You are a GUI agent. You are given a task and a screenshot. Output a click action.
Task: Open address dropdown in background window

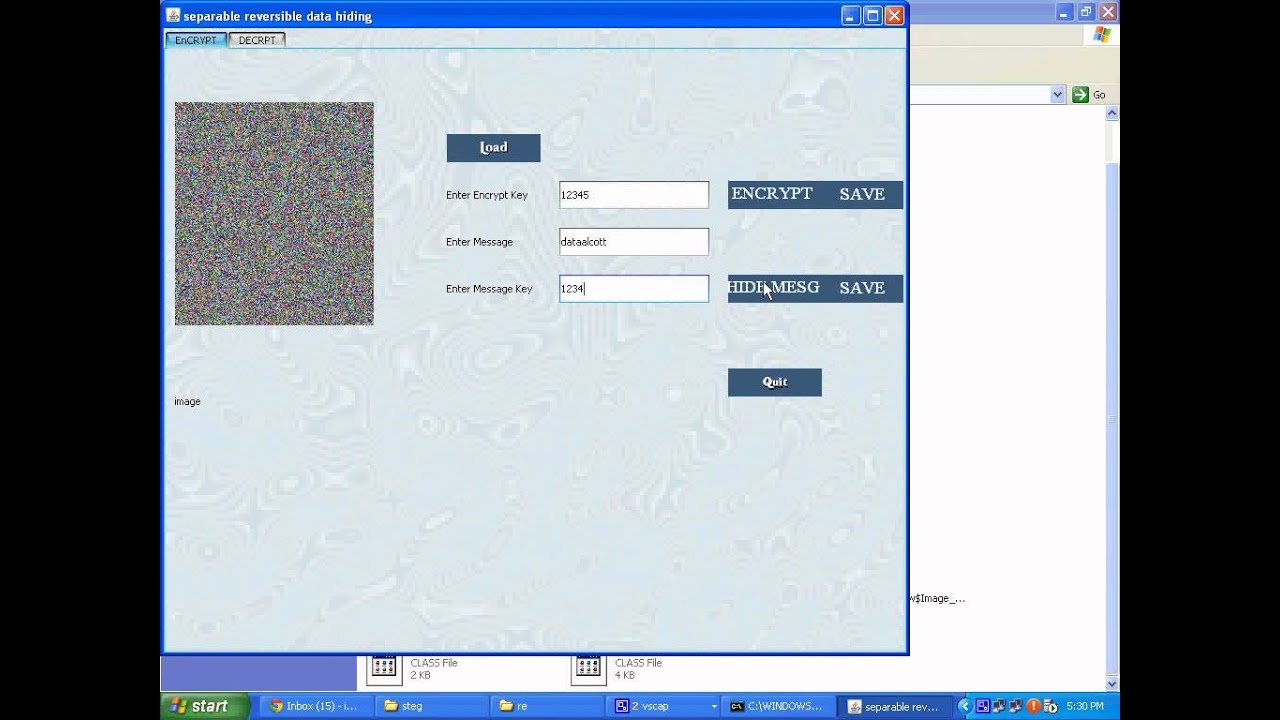1058,95
